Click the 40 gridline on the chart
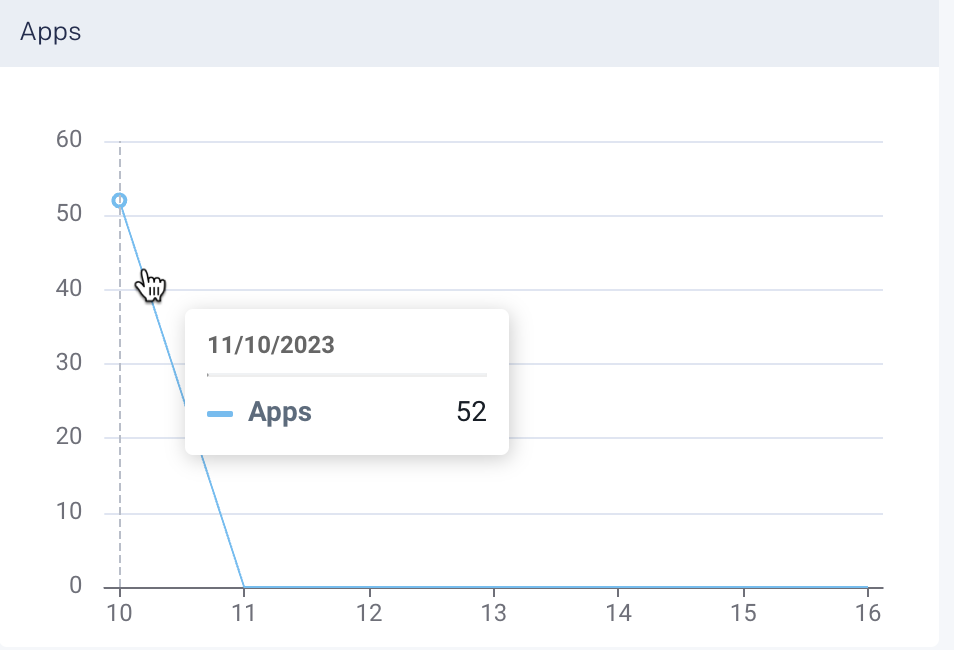Image resolution: width=954 pixels, height=650 pixels. (700, 288)
